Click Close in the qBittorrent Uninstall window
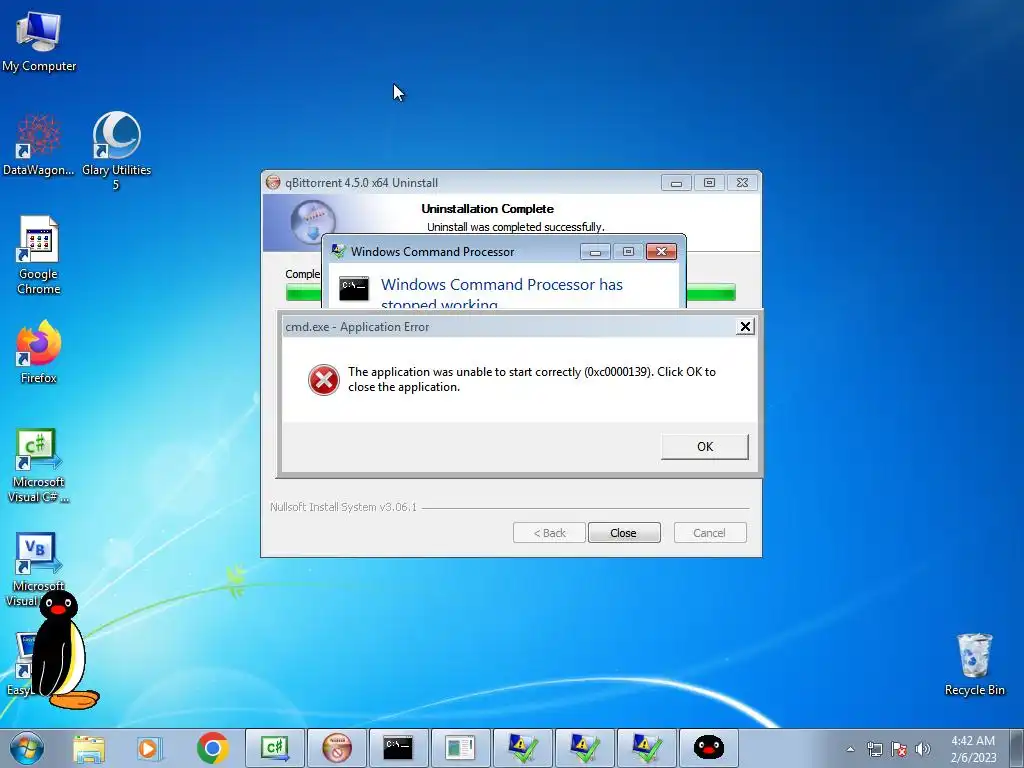 624,533
